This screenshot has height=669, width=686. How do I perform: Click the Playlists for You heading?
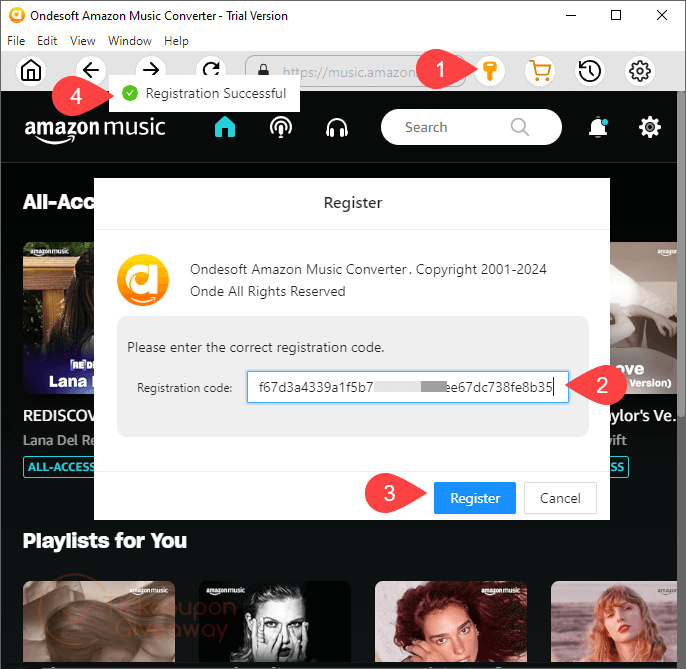pos(105,541)
